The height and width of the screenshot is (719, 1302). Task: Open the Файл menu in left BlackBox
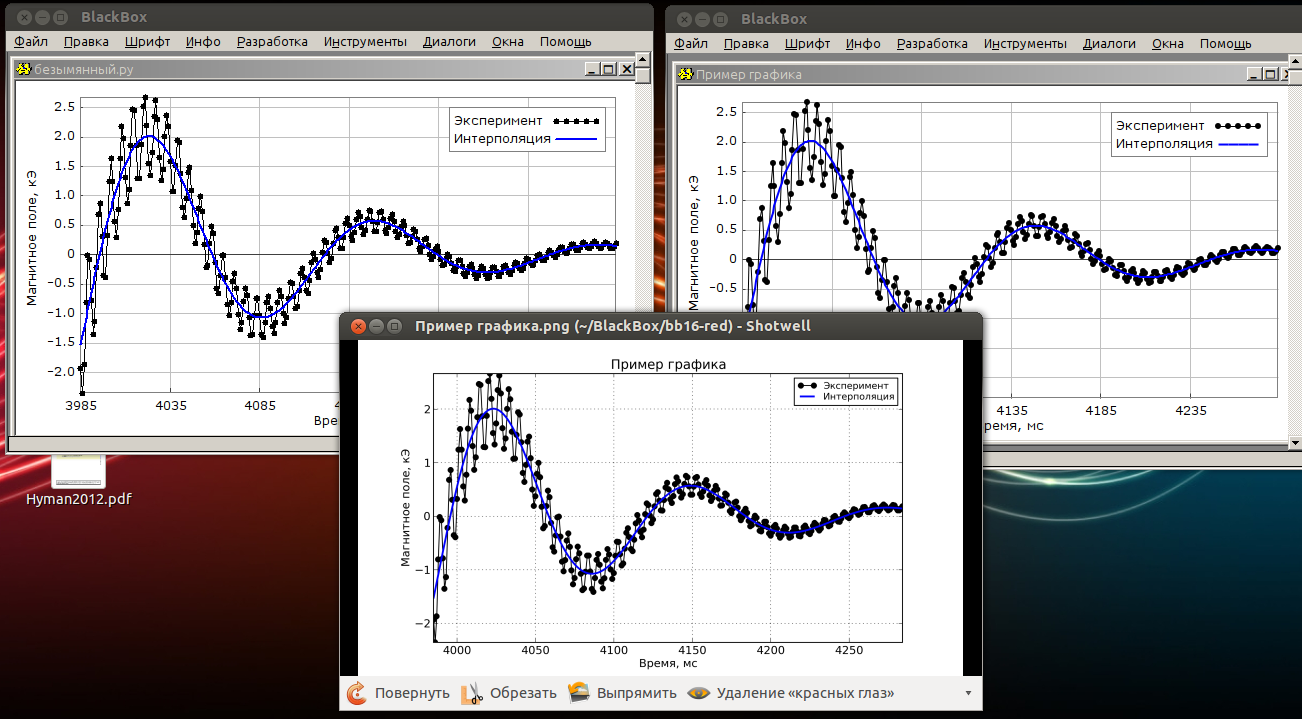31,42
